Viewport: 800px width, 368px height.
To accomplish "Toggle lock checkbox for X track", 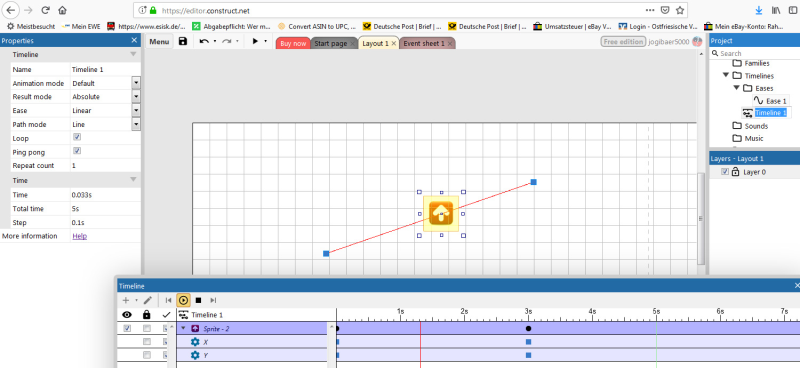I will pos(147,341).
